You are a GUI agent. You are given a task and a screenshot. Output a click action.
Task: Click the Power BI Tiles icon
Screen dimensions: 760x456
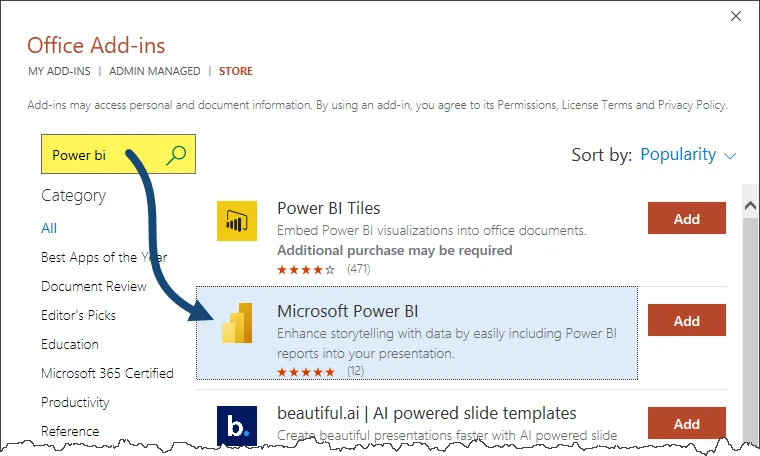coord(237,221)
